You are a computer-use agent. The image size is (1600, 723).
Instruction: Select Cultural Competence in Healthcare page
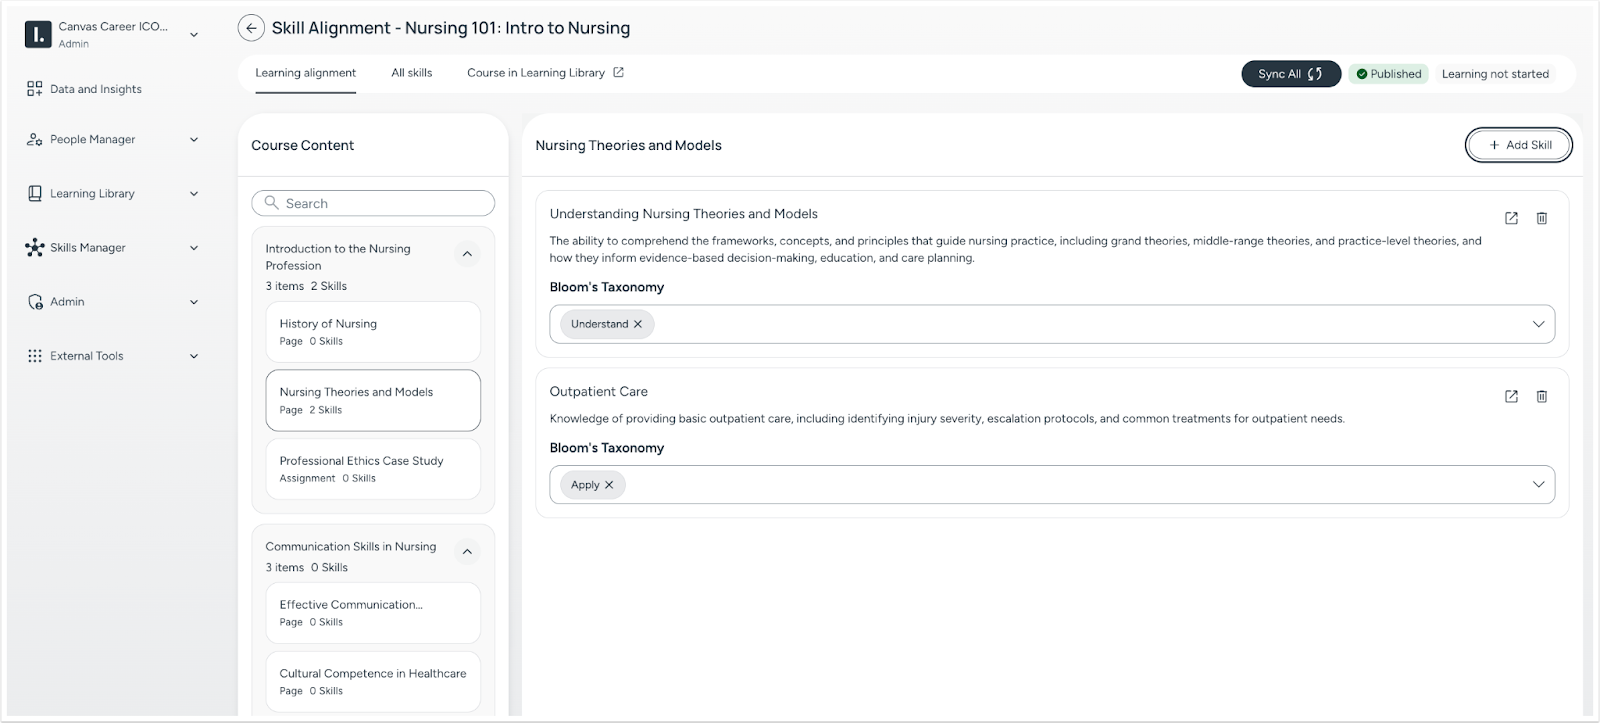click(x=373, y=682)
